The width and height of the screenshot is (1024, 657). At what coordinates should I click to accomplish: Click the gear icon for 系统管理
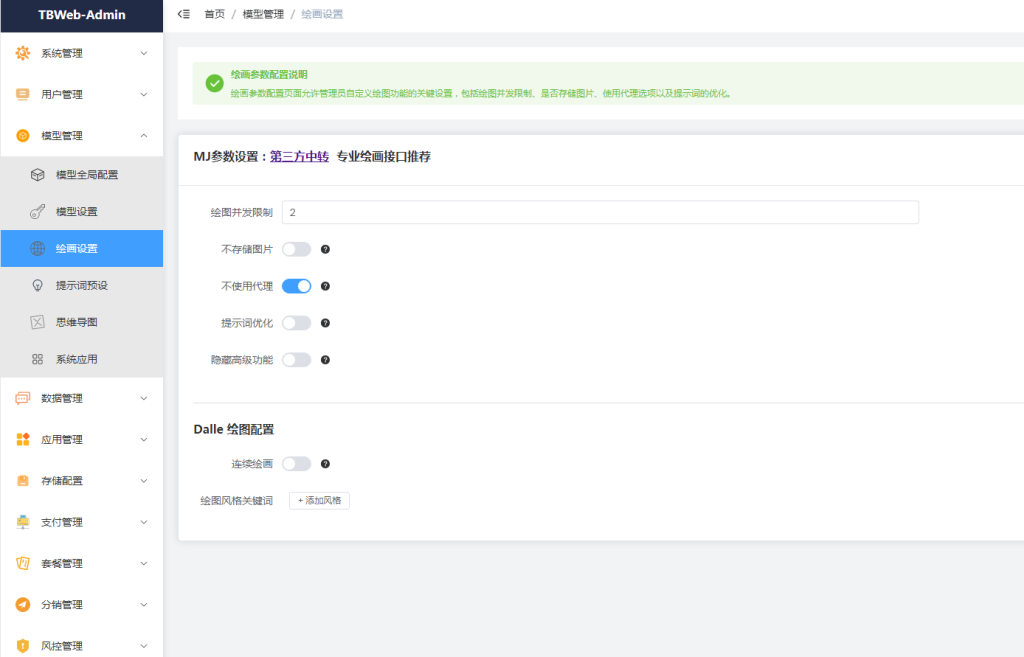[x=23, y=53]
